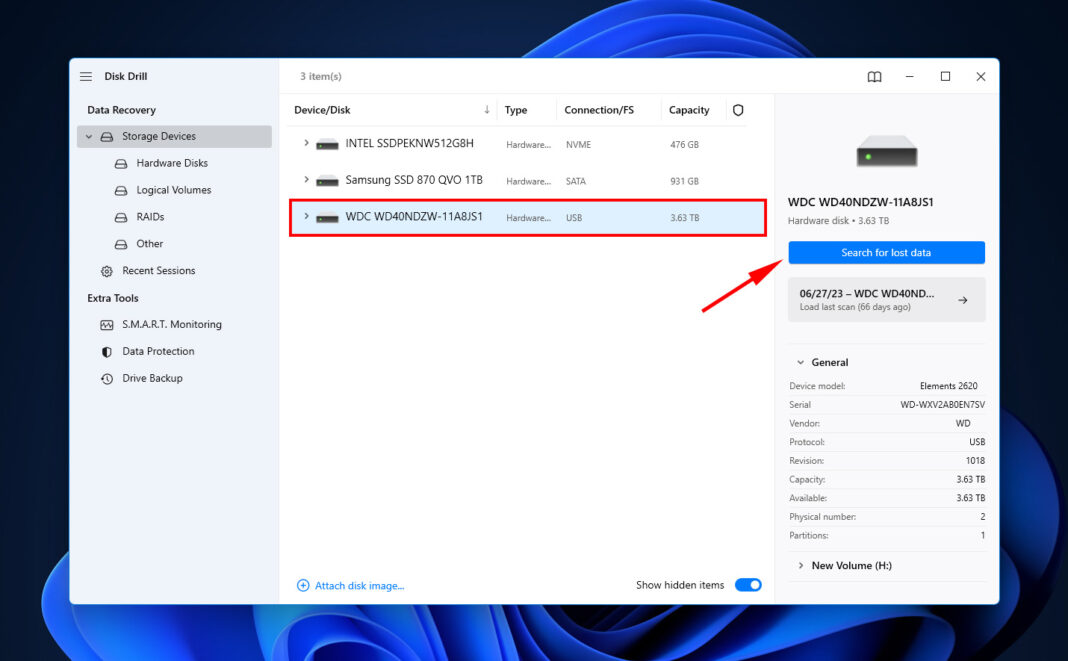Open Drive Backup tool
1068x661 pixels.
[x=151, y=378]
